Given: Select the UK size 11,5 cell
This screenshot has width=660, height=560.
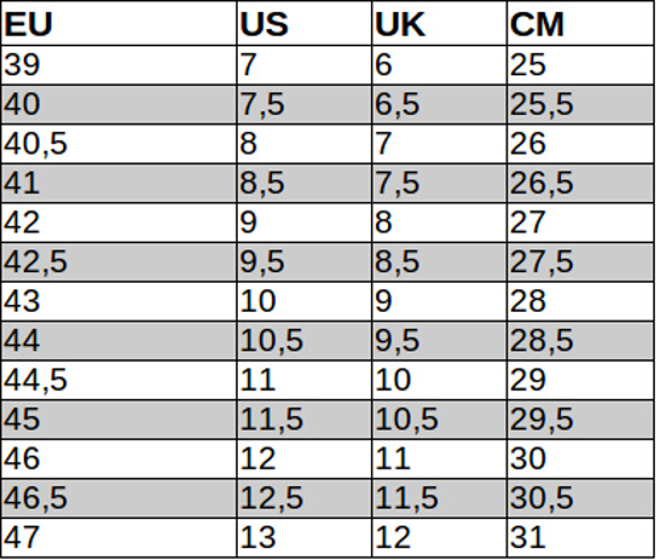Looking at the screenshot, I should 439,499.
